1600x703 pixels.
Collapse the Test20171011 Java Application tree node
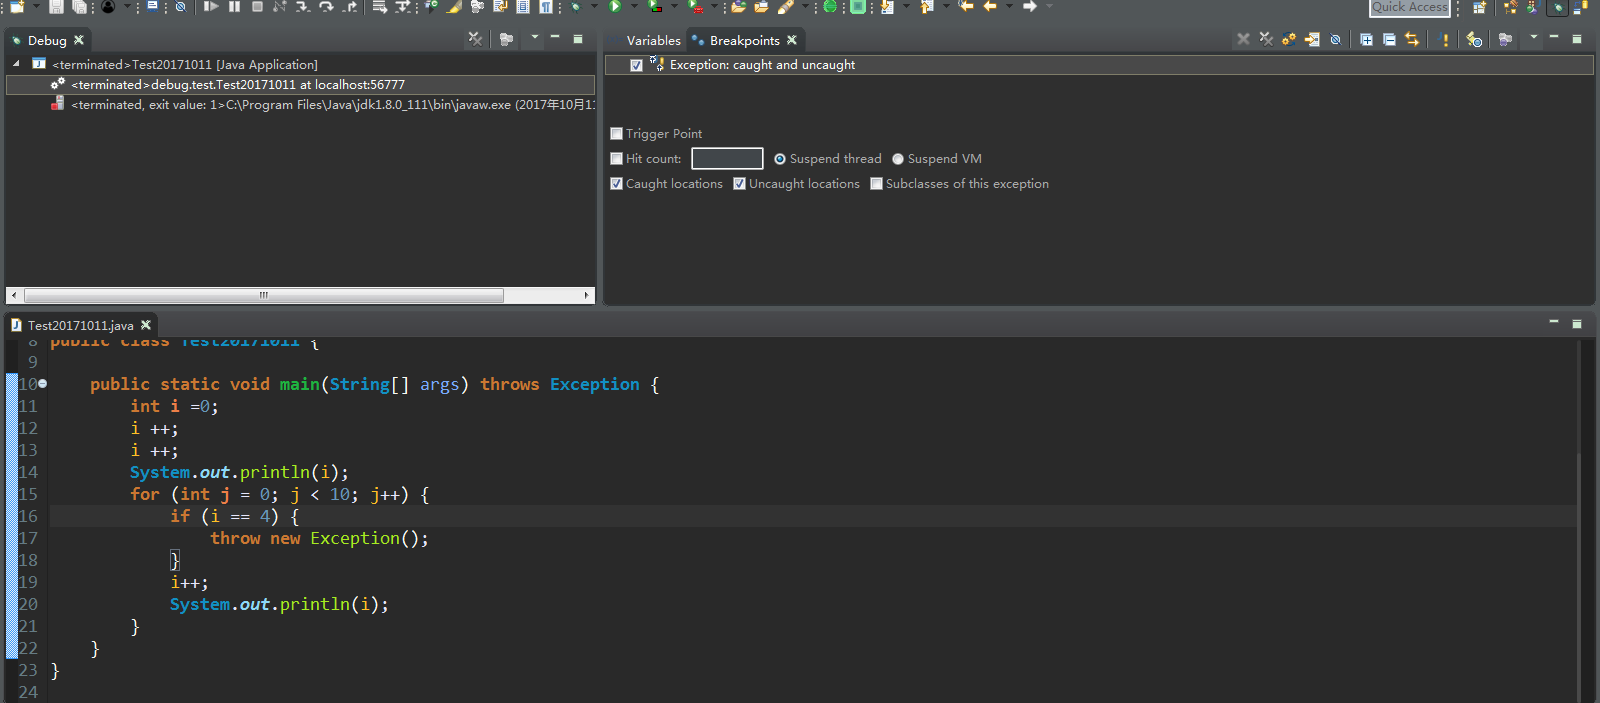[x=16, y=64]
